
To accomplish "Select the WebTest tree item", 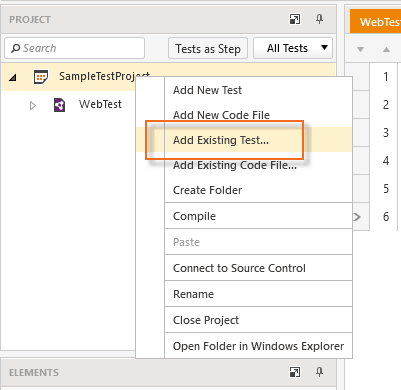I will [100, 104].
